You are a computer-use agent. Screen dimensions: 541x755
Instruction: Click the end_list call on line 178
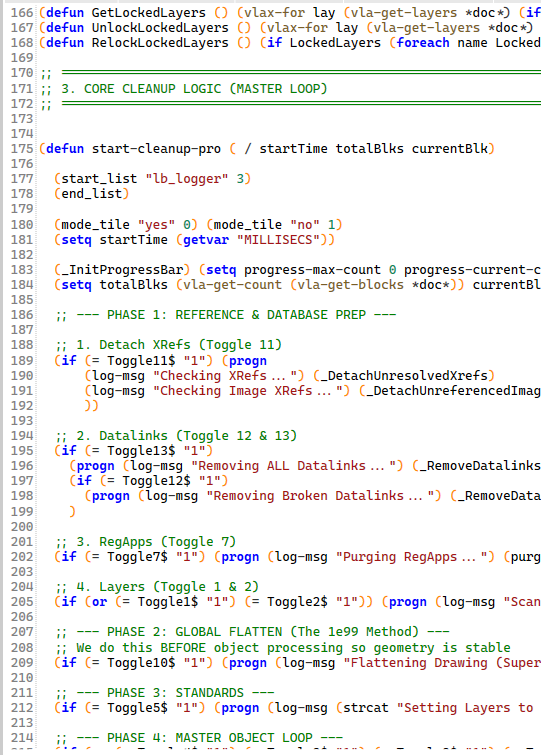(91, 194)
